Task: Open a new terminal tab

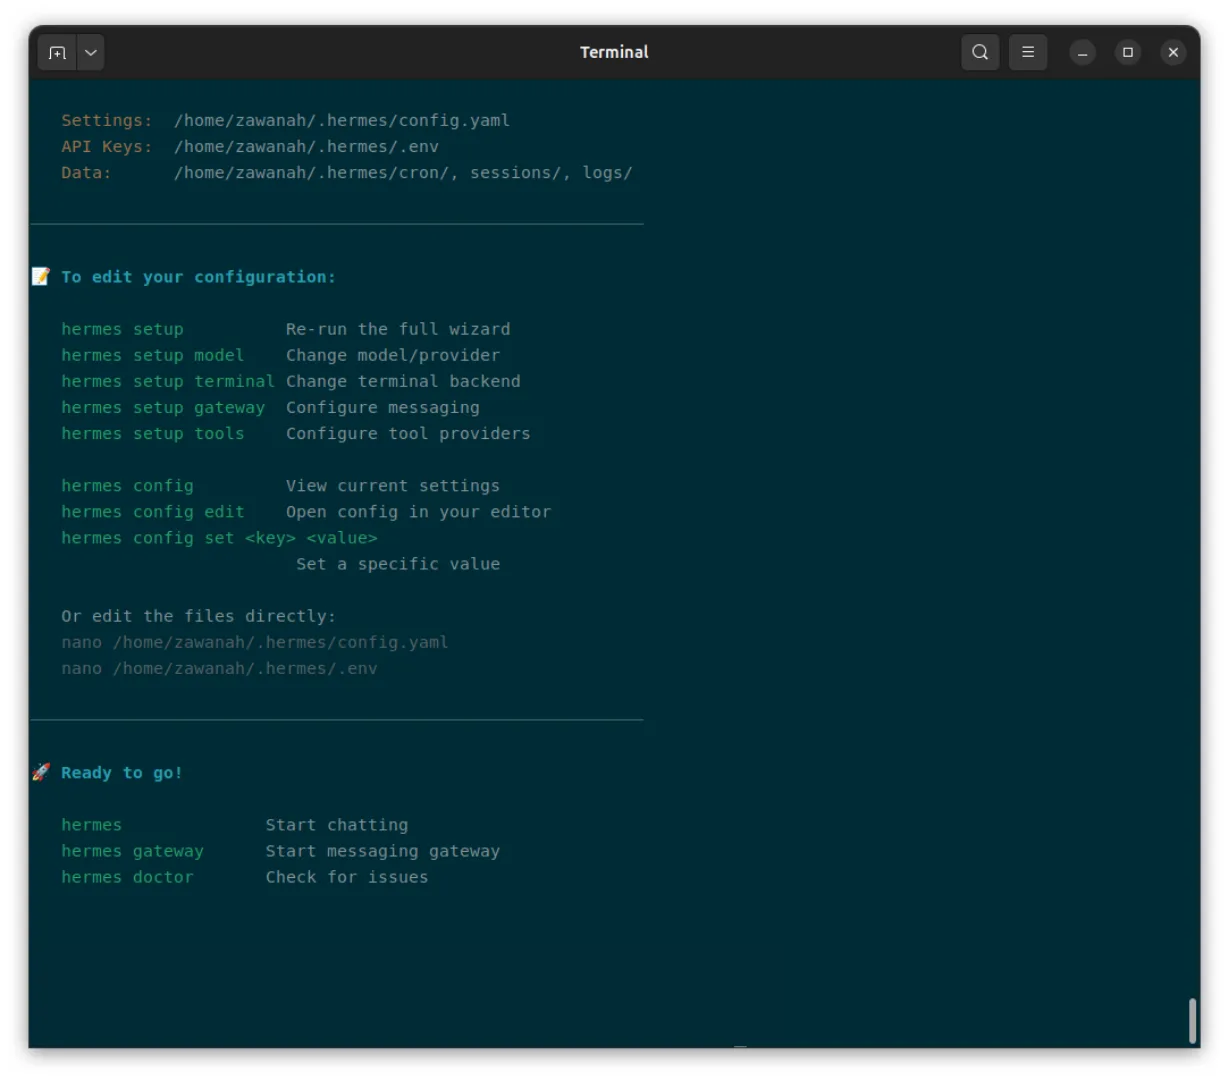Action: click(57, 52)
